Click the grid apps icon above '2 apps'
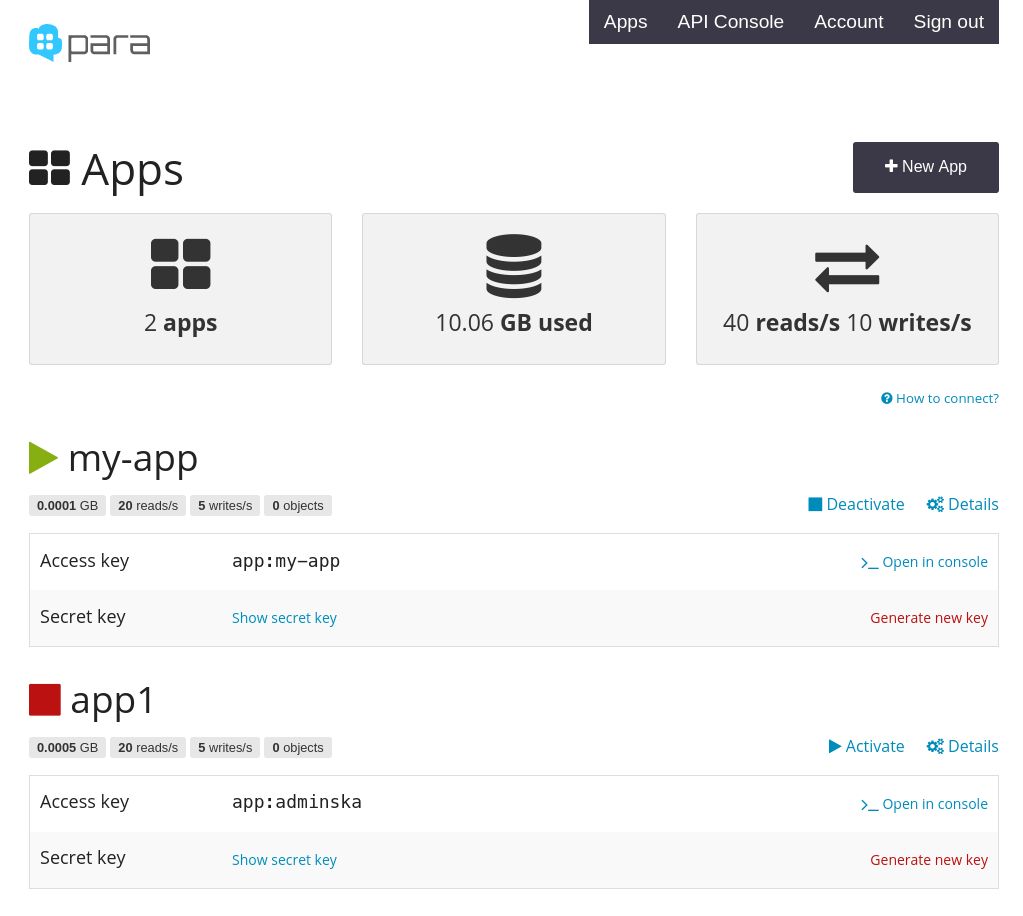1023x916 pixels. (x=180, y=263)
